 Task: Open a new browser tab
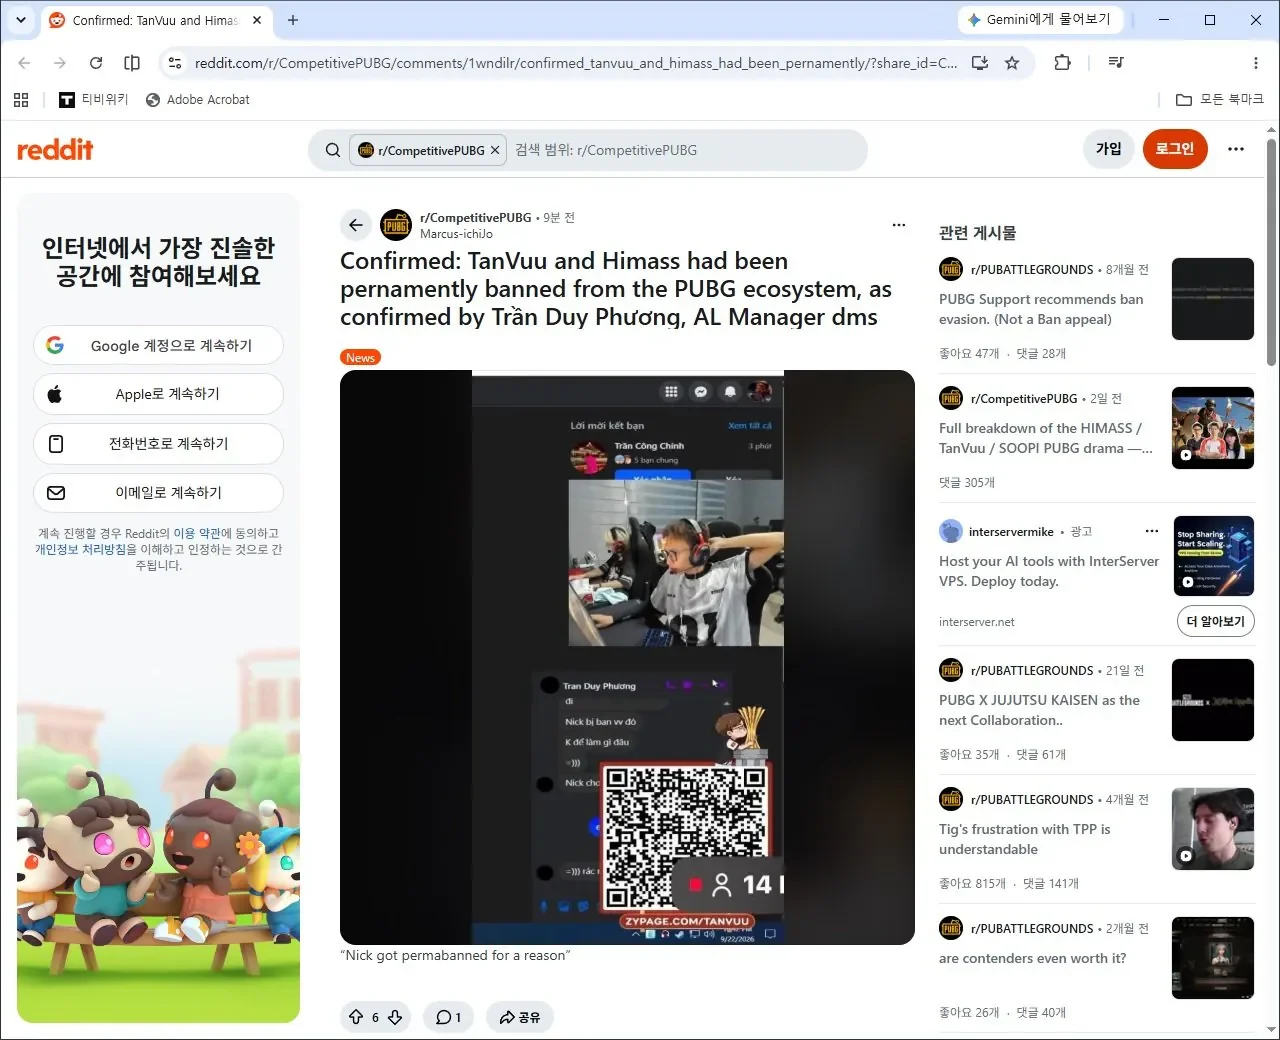coord(293,20)
